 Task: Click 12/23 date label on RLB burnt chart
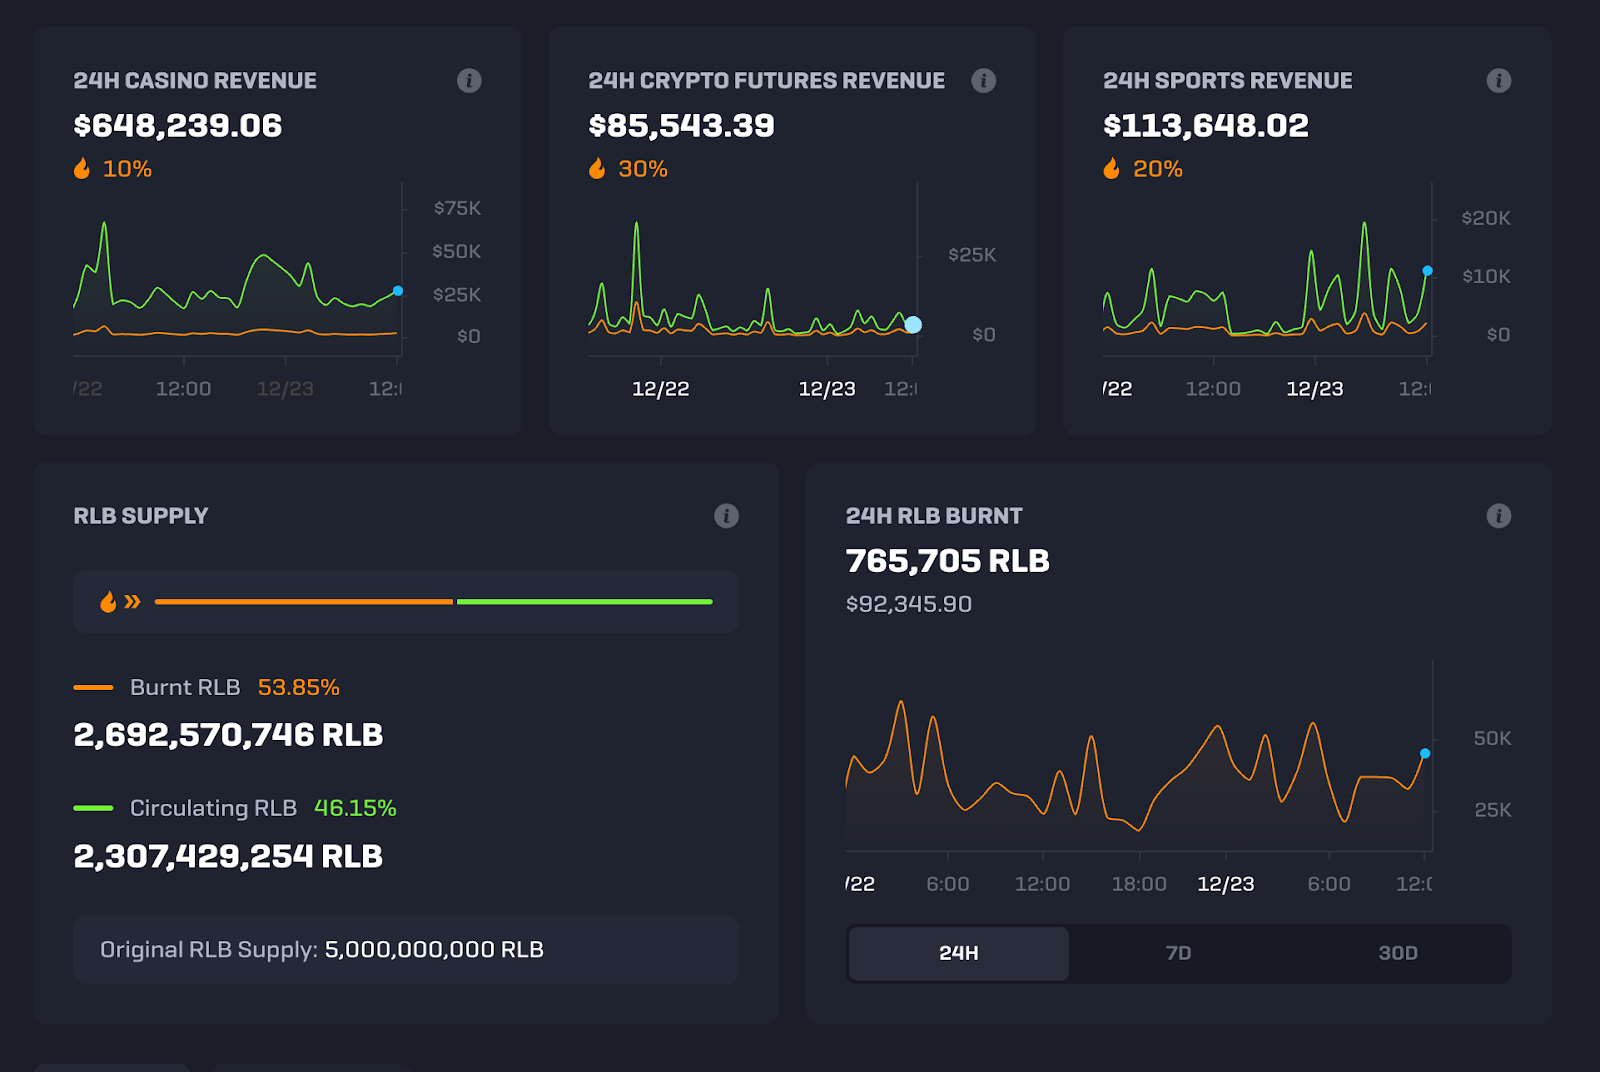pos(1226,884)
